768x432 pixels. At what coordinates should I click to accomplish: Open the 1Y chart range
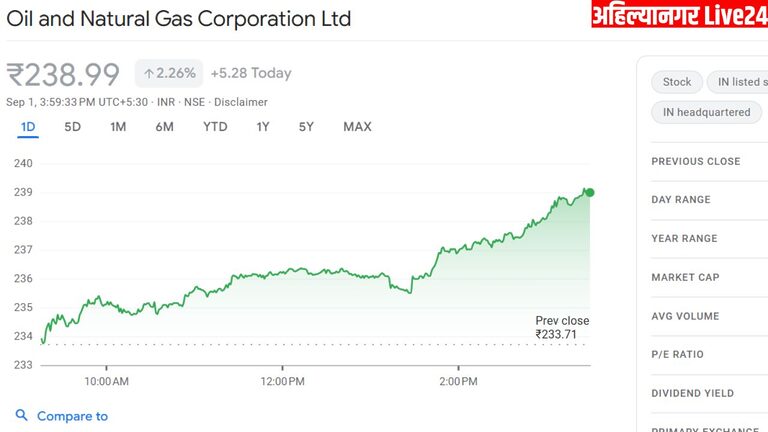coord(263,127)
